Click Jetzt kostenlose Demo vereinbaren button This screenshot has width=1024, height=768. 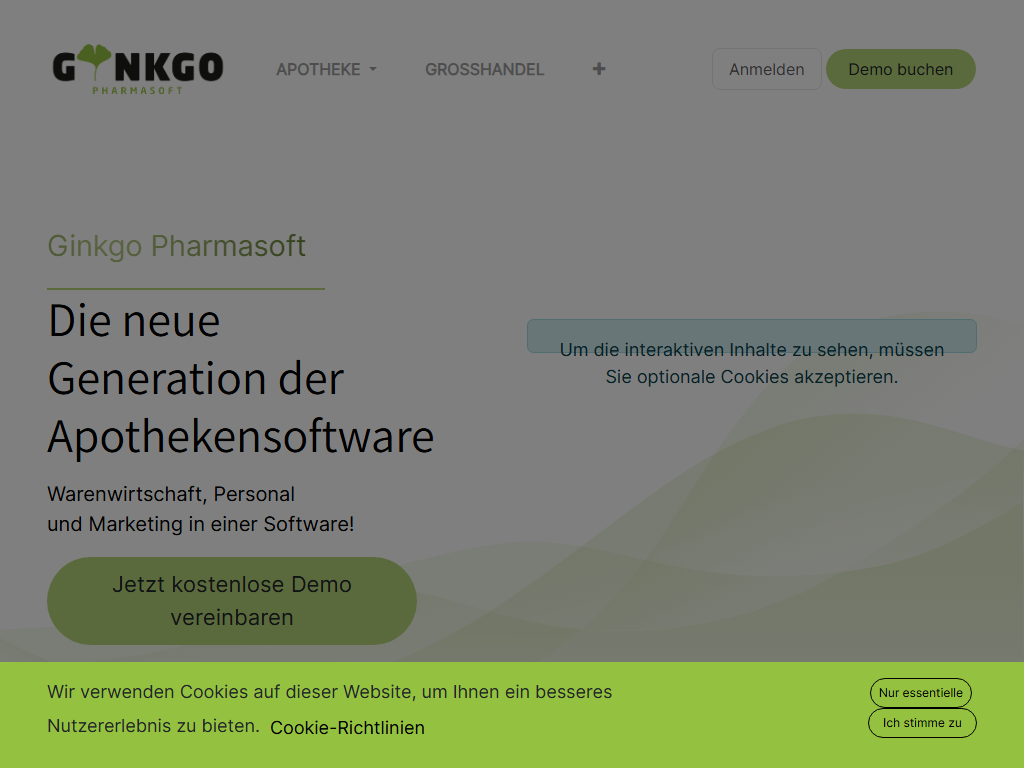pos(232,601)
